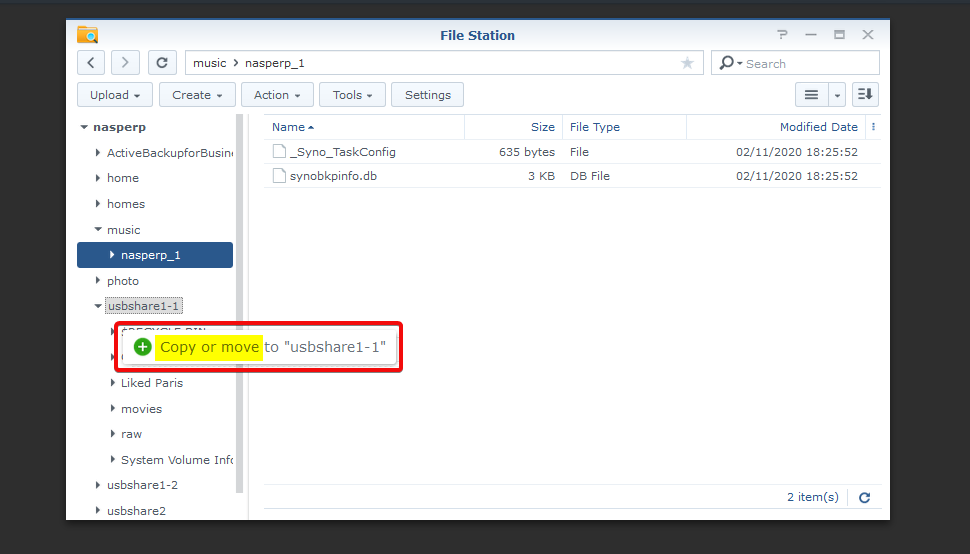Select the homes folder in the tree

point(126,204)
